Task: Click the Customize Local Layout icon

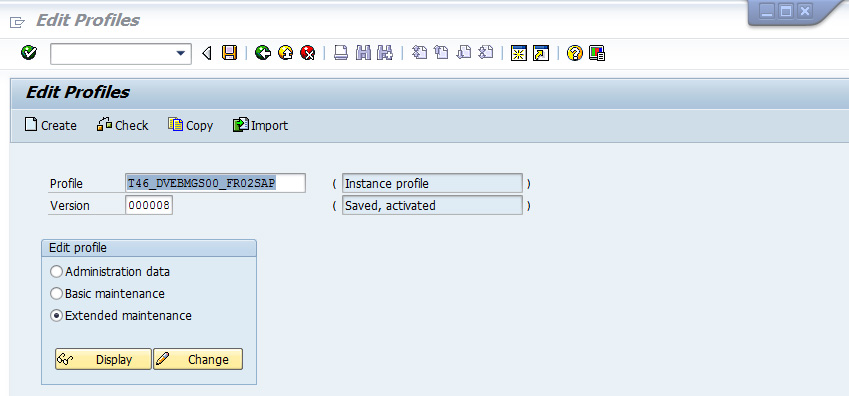Action: tap(597, 53)
